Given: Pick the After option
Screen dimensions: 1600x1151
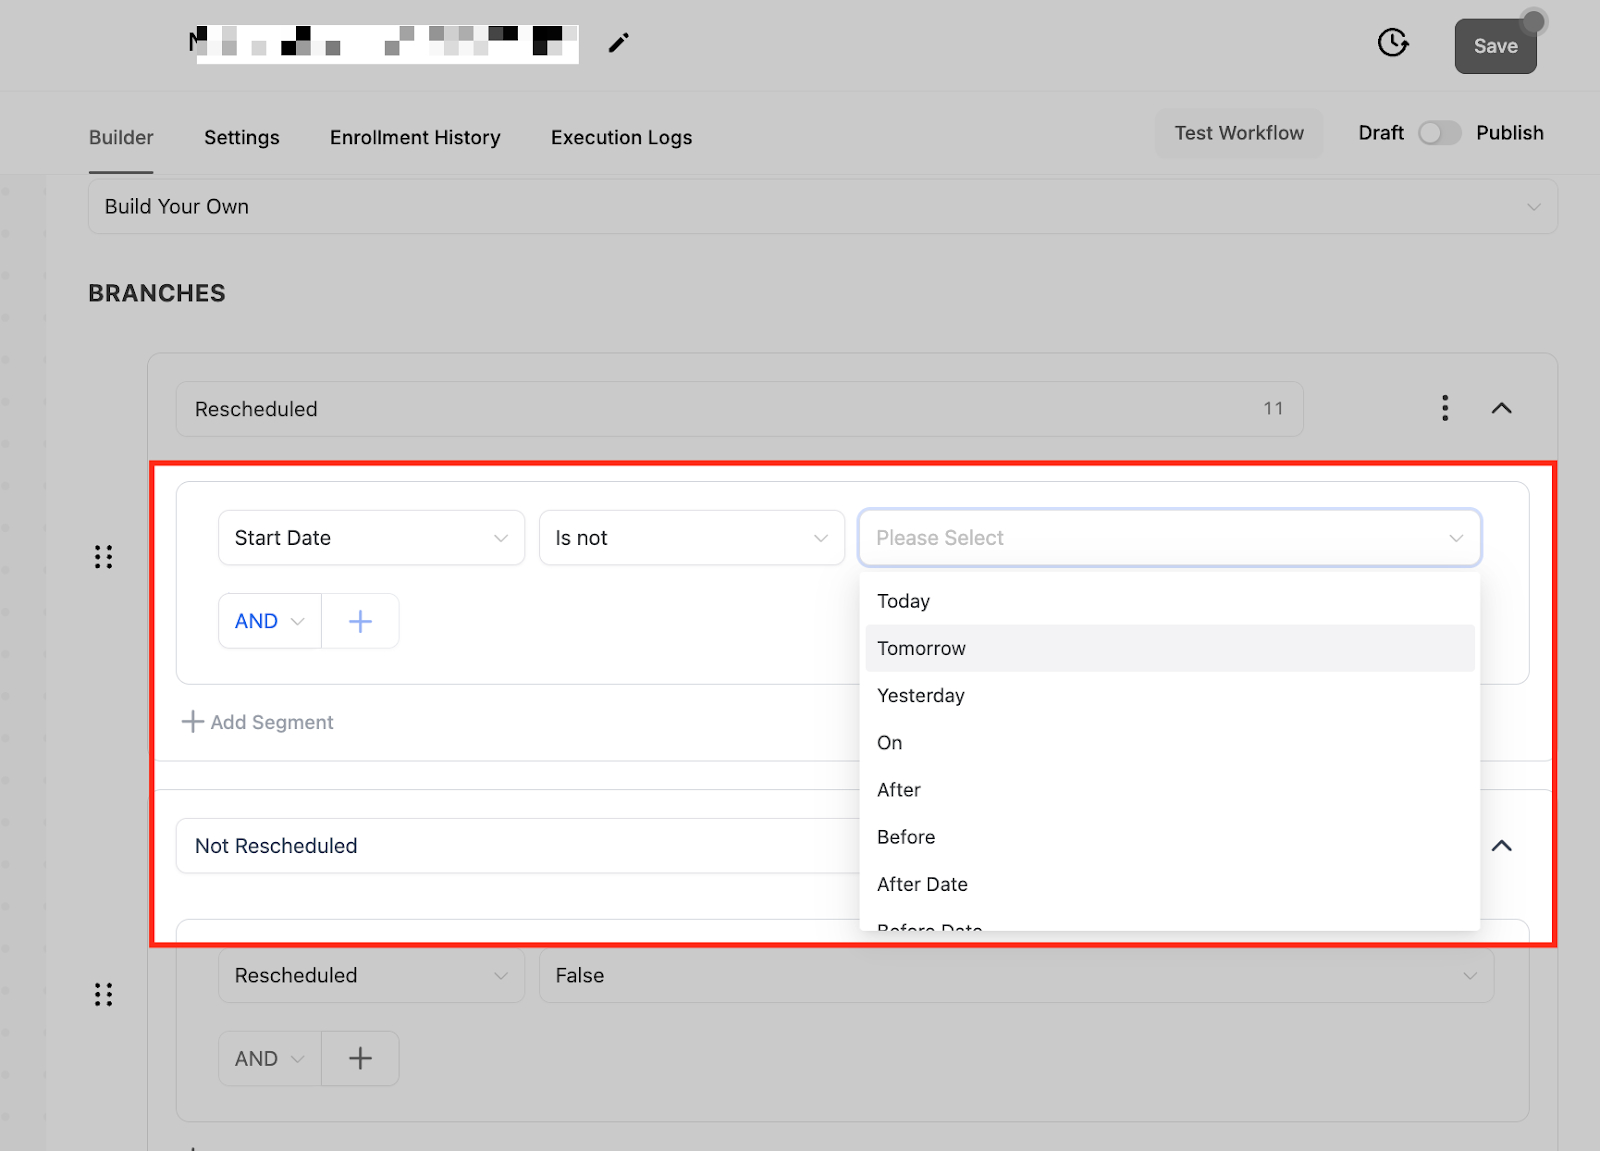Looking at the screenshot, I should tap(1169, 790).
